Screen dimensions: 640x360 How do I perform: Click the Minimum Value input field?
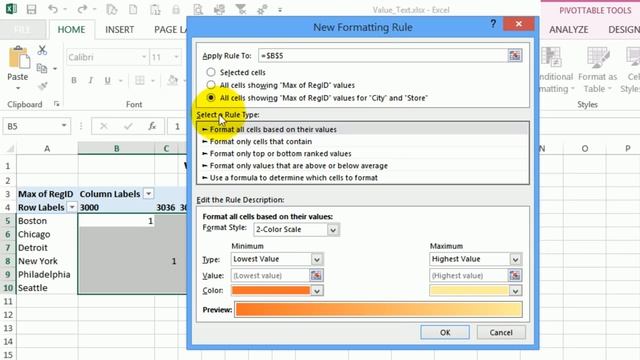(x=270, y=276)
